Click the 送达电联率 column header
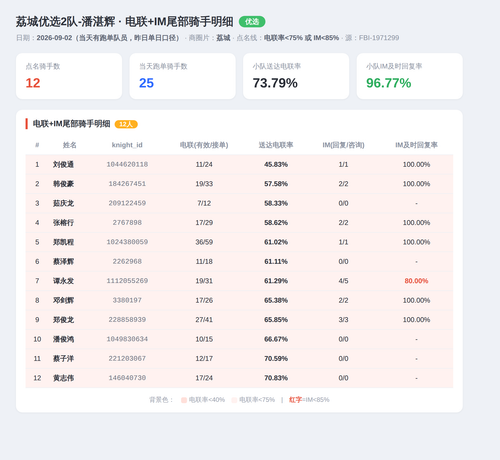The image size is (500, 460). click(x=276, y=145)
